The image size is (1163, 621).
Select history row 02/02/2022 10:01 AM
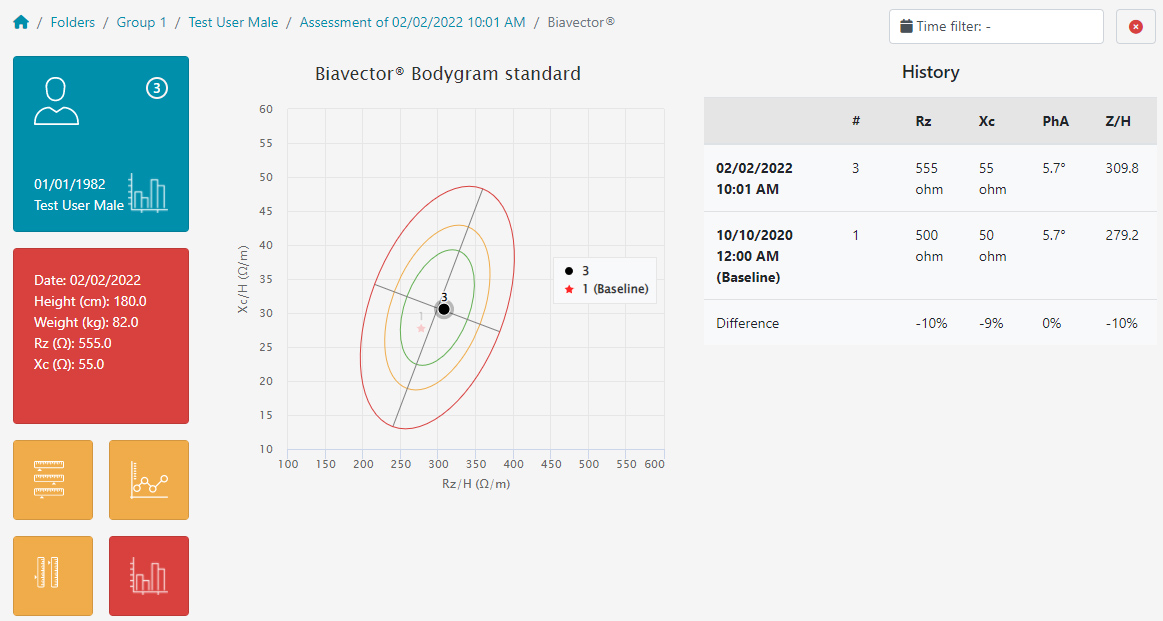pyautogui.click(x=930, y=179)
